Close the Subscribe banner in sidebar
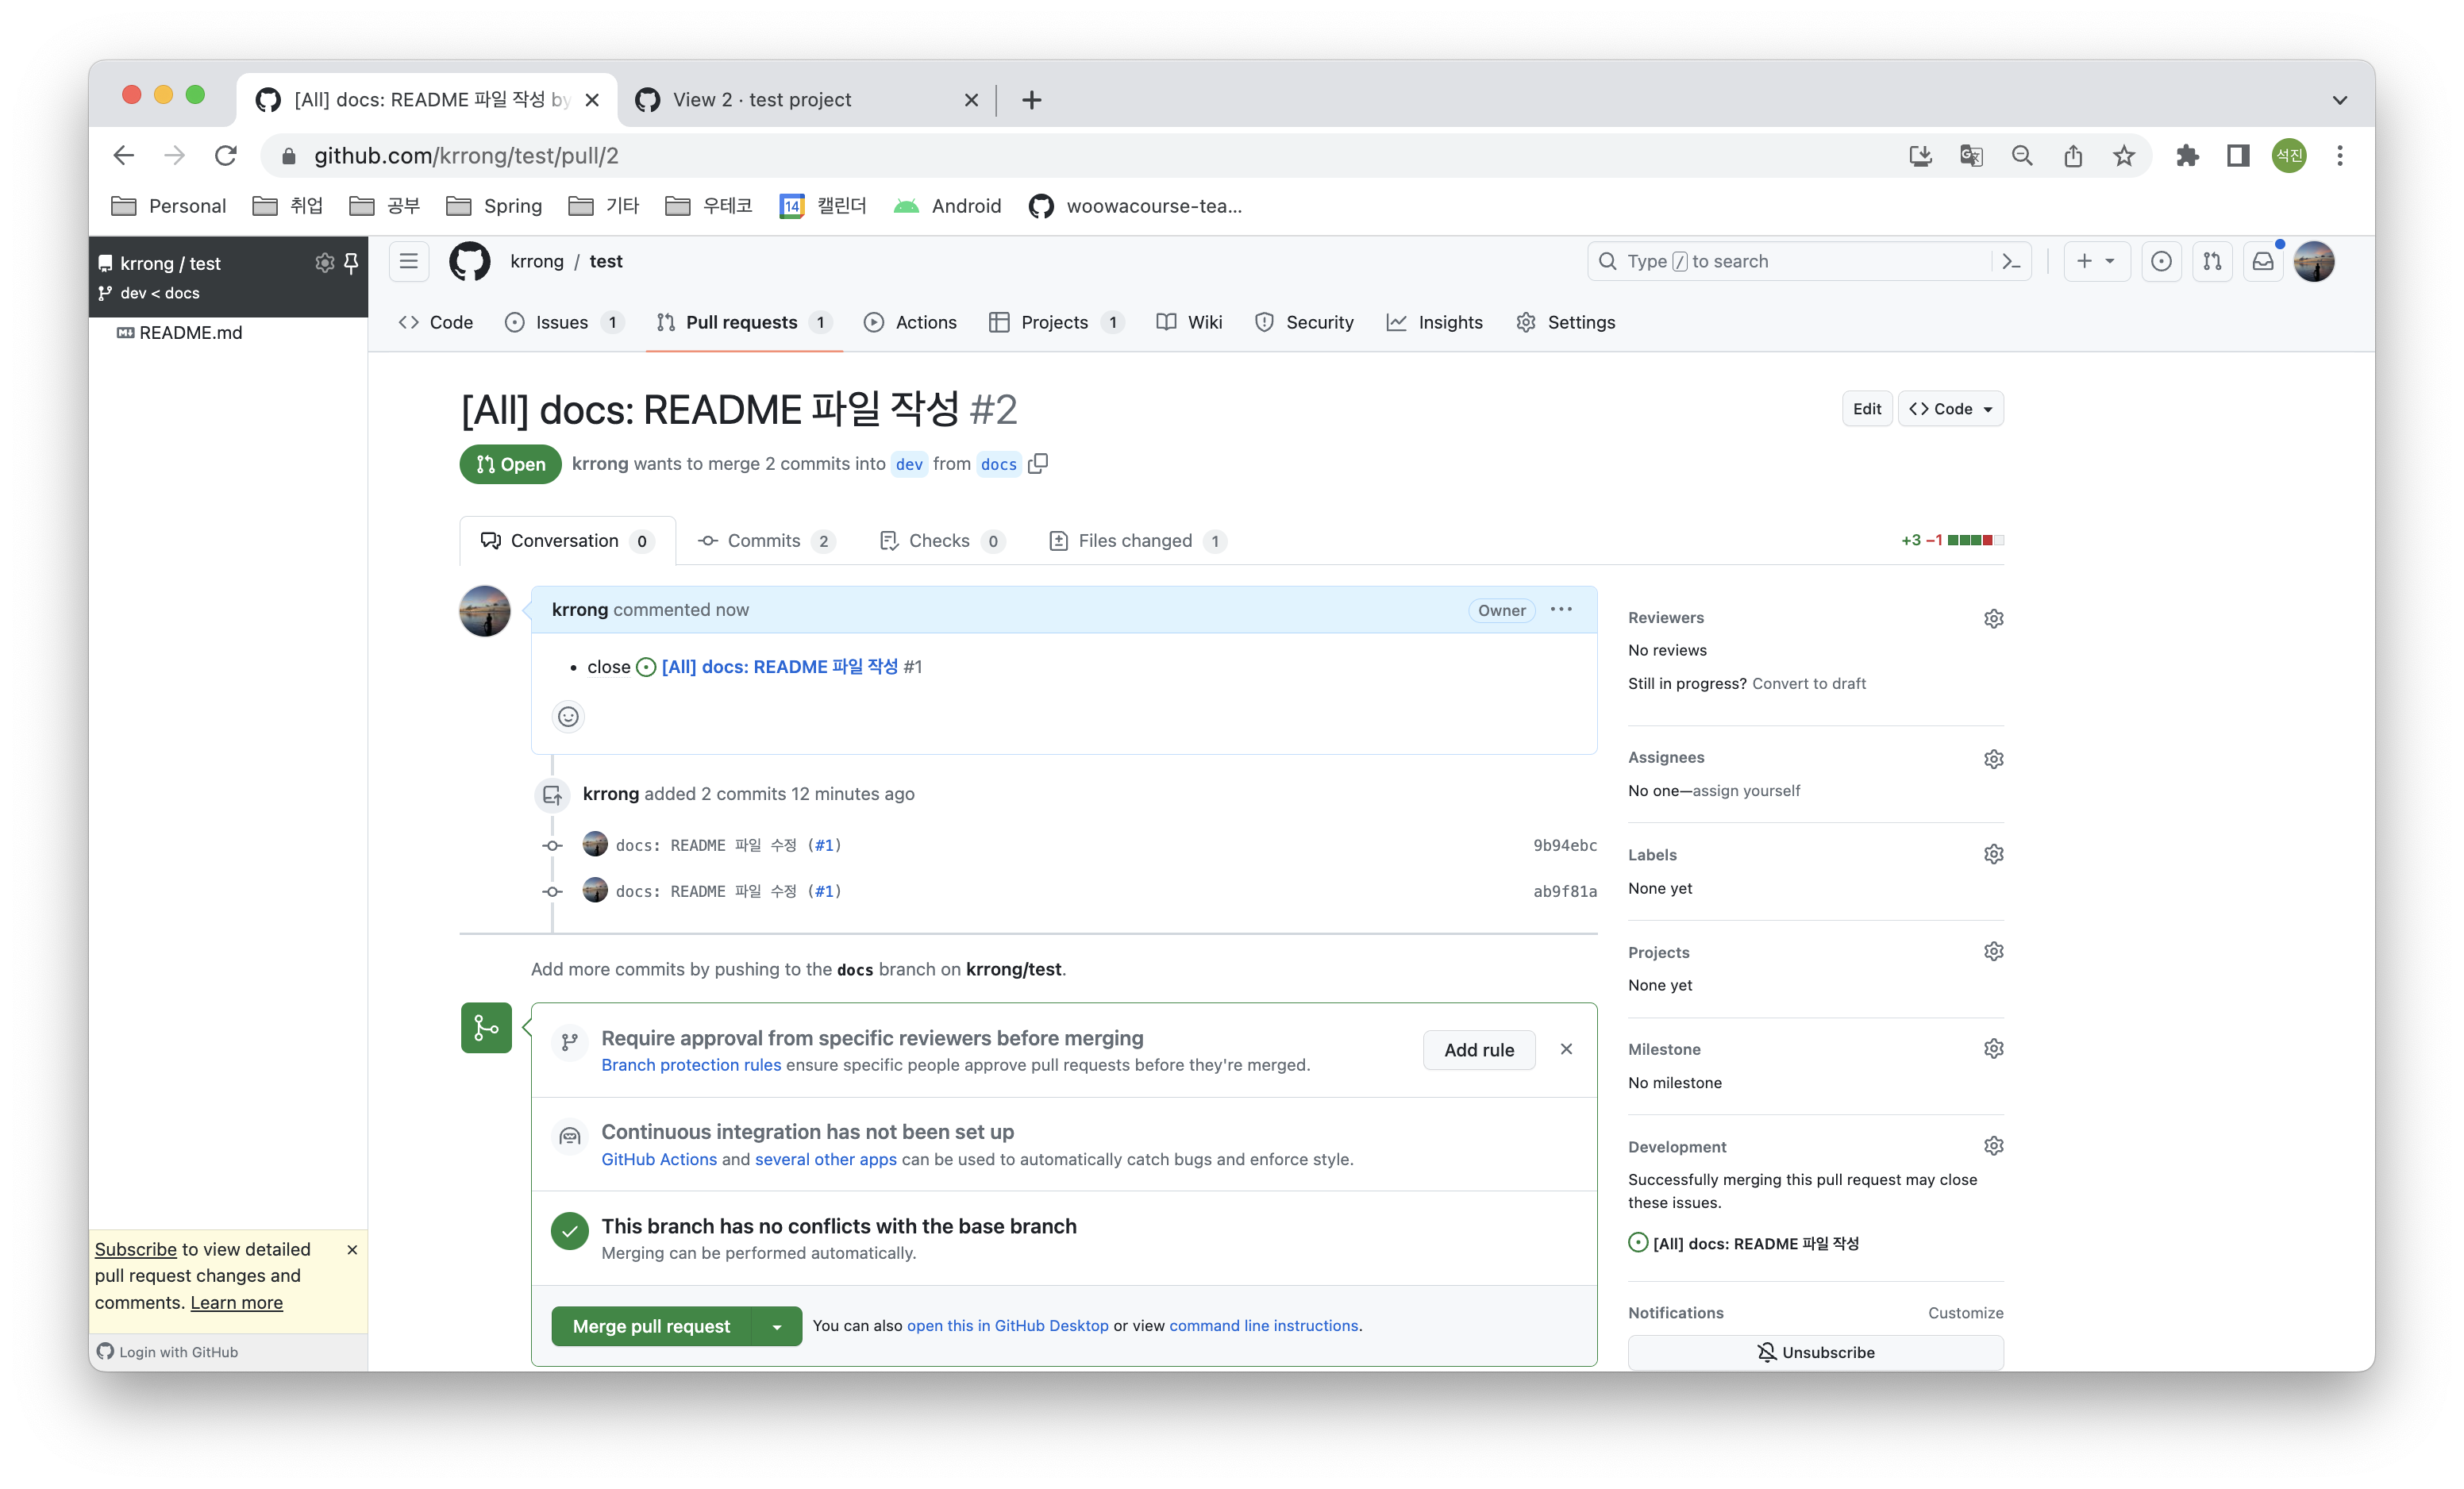2464x1489 pixels. pyautogui.click(x=352, y=1250)
